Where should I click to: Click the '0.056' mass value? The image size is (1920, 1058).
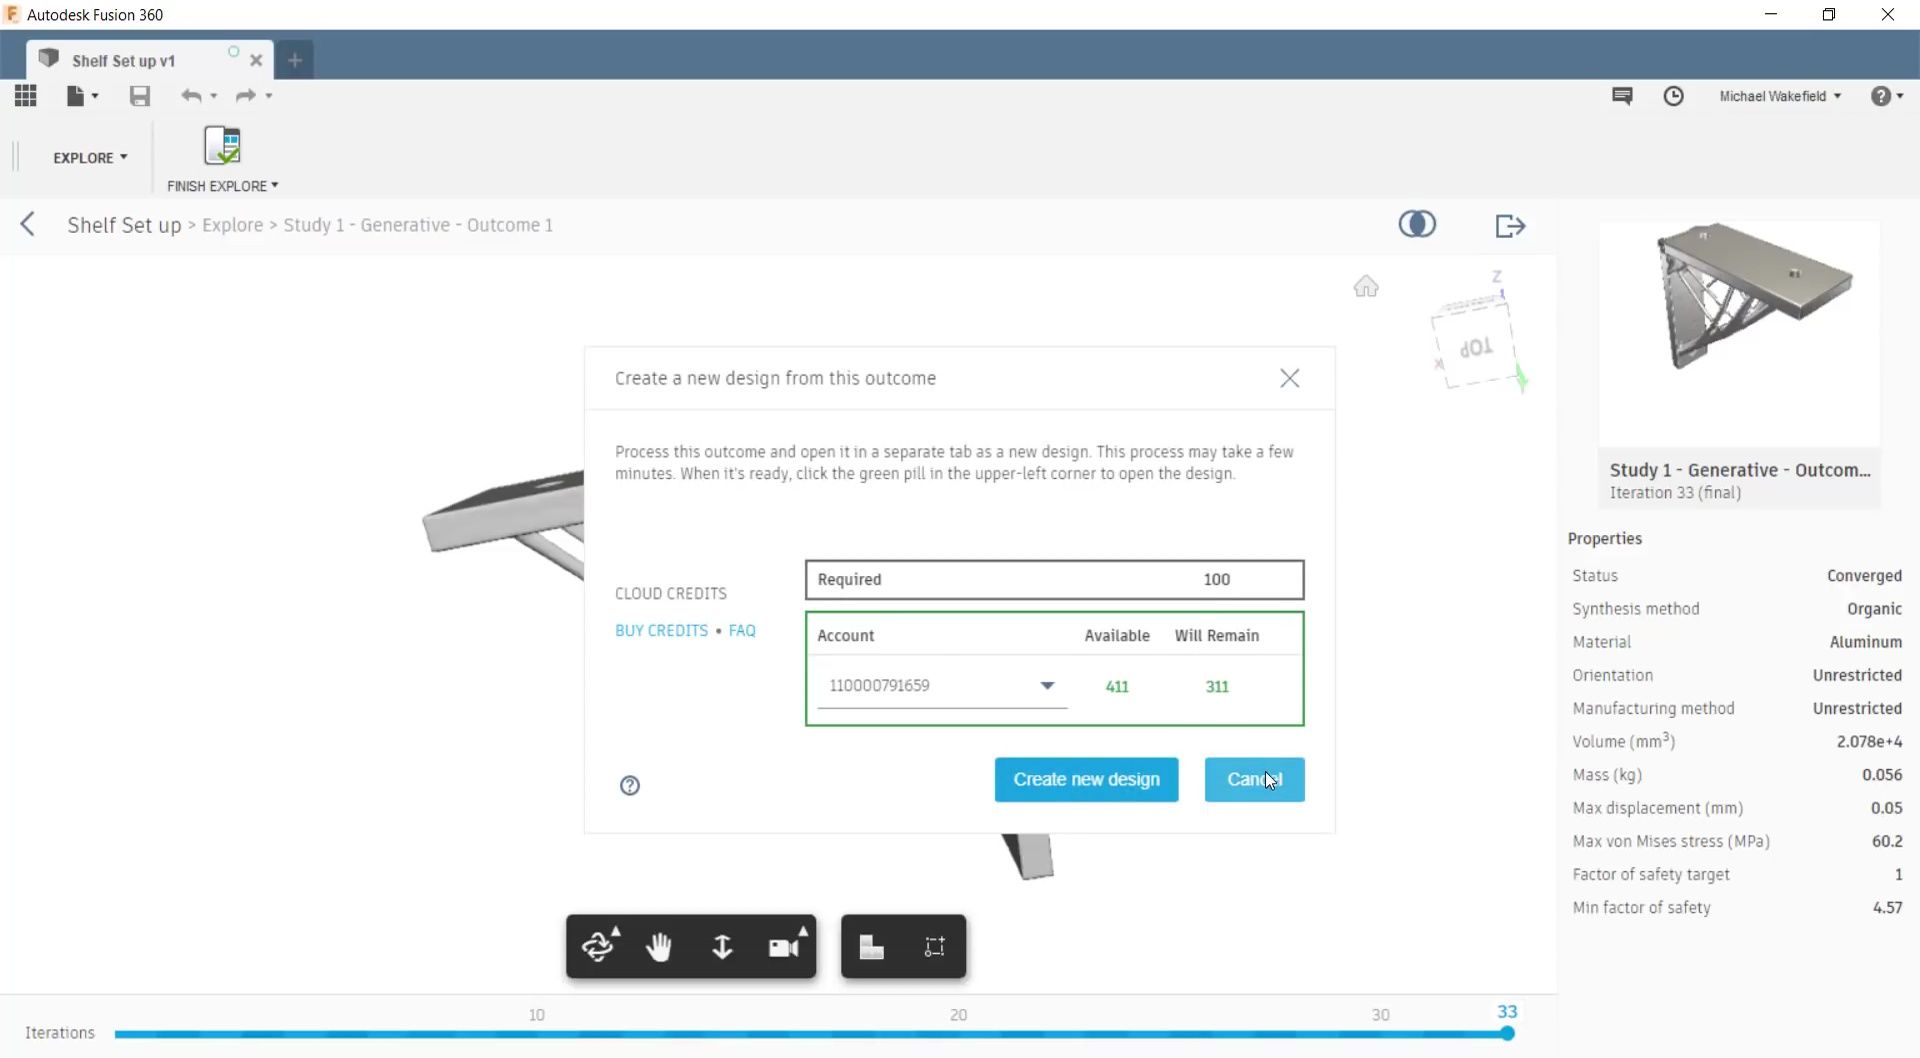click(x=1882, y=775)
